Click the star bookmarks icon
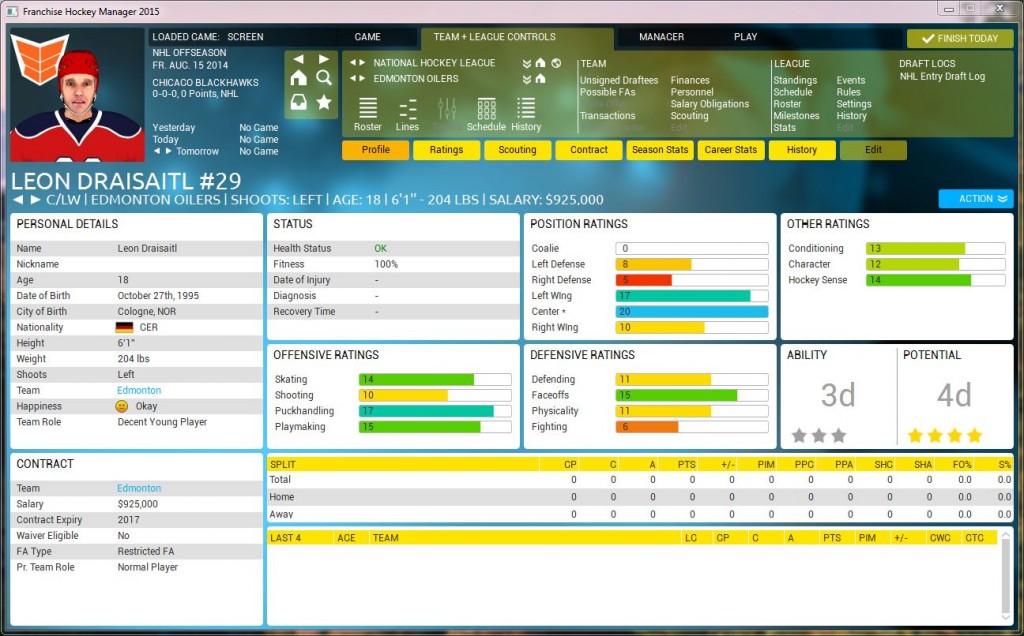 tap(323, 103)
